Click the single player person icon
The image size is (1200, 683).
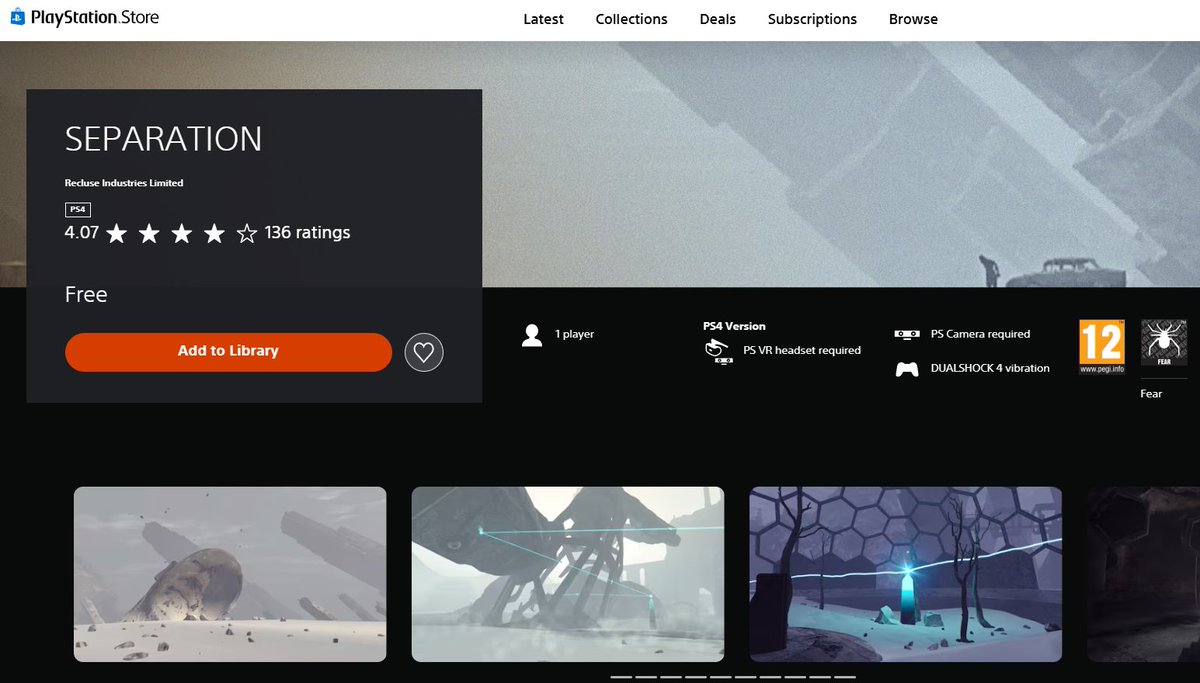coord(532,335)
